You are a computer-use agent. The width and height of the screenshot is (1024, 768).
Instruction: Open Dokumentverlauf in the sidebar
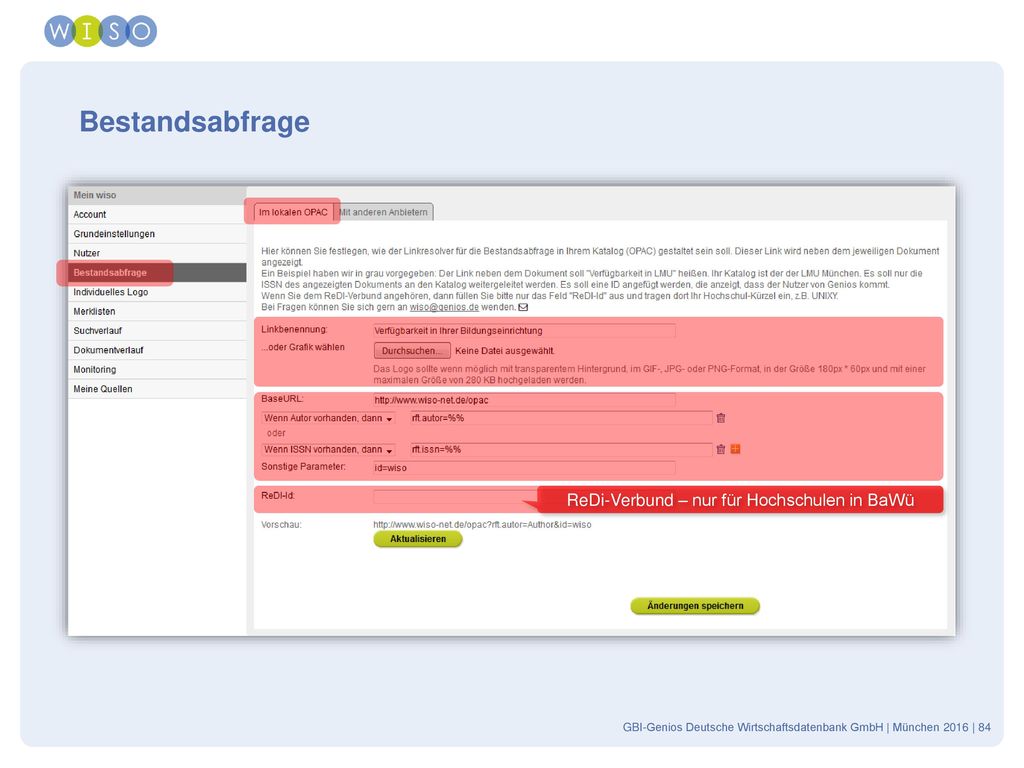[157, 350]
